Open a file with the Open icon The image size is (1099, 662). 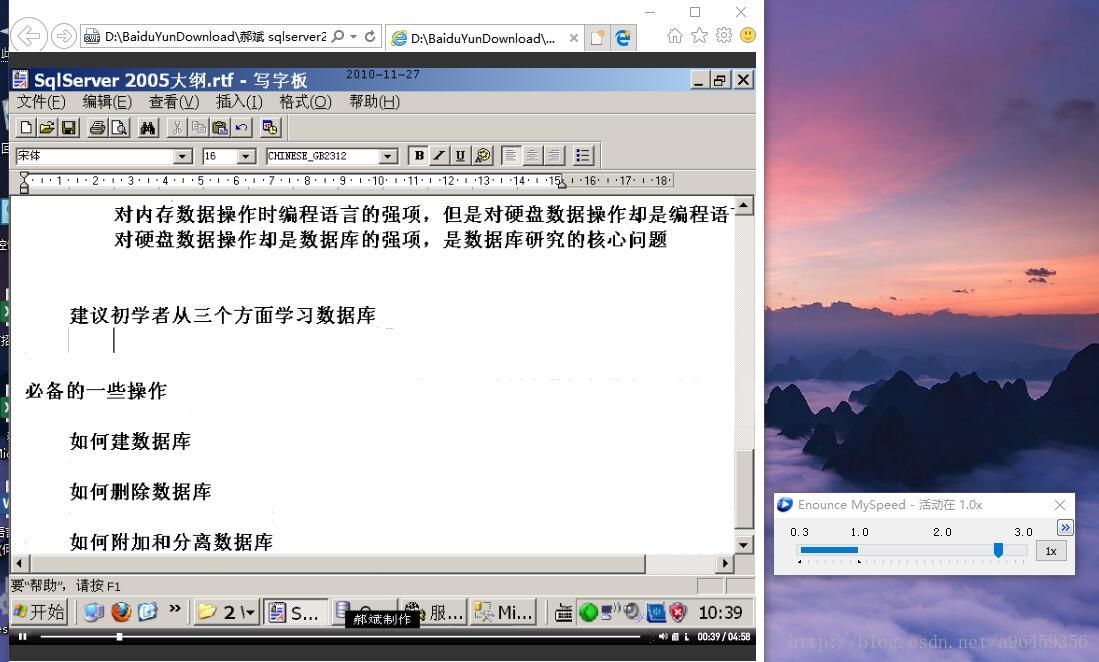pos(47,127)
